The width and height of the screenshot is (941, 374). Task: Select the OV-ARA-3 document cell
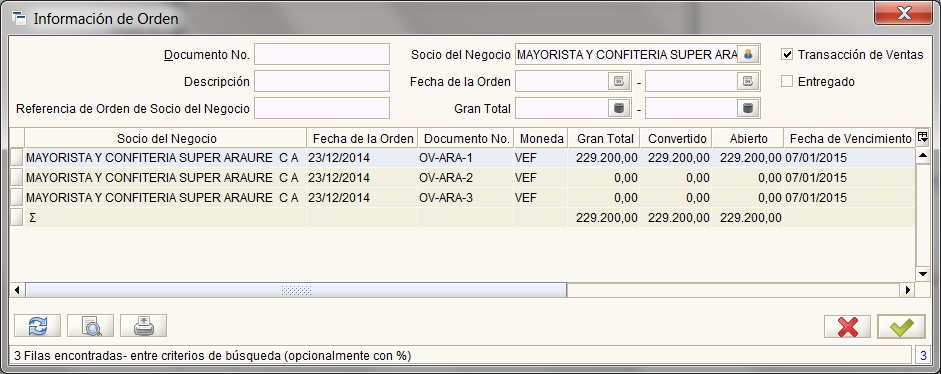tap(466, 198)
